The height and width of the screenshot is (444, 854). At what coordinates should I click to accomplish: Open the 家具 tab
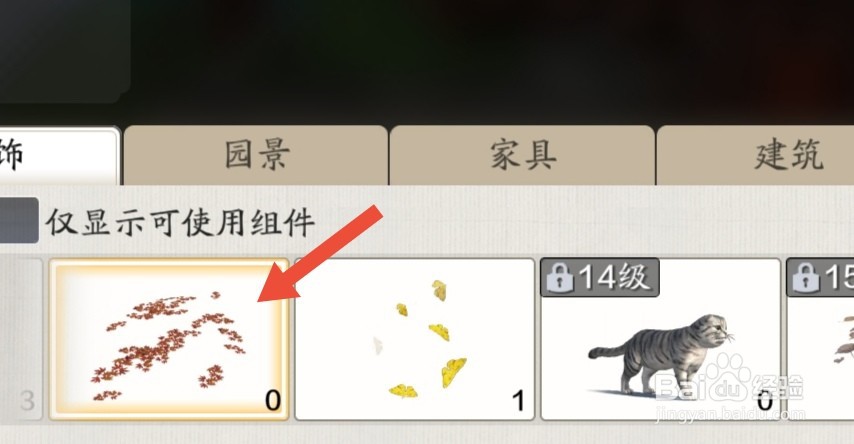pyautogui.click(x=522, y=155)
